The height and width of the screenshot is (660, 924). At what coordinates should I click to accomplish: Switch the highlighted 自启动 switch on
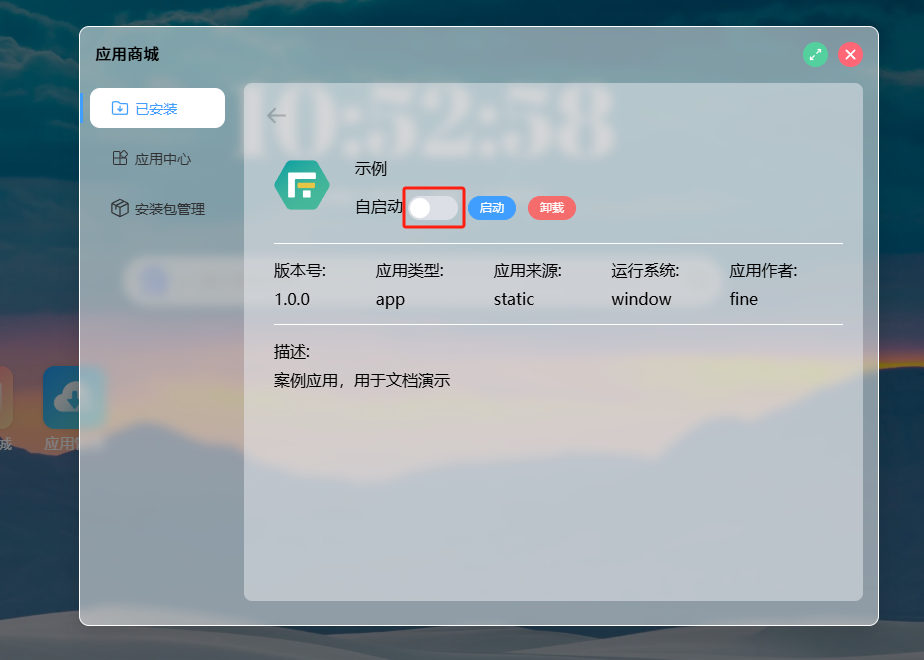433,207
